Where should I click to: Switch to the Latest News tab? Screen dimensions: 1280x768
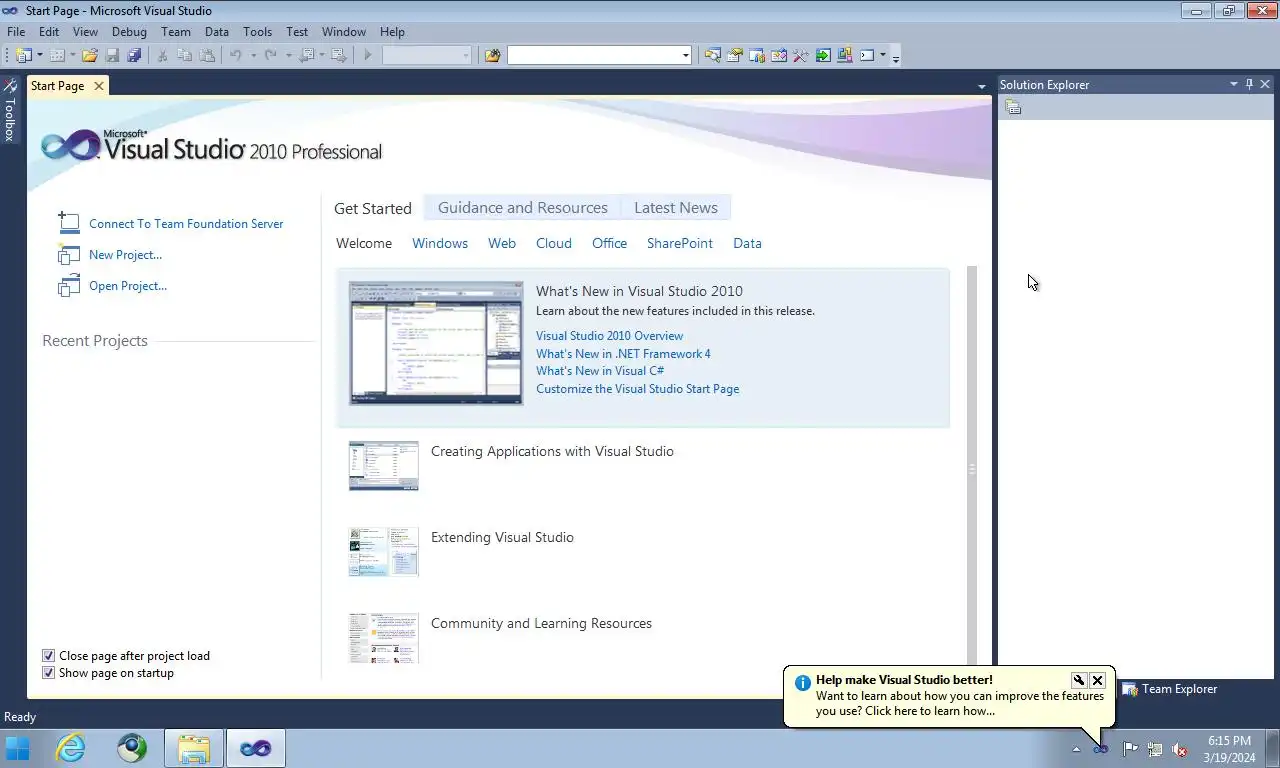coord(676,208)
